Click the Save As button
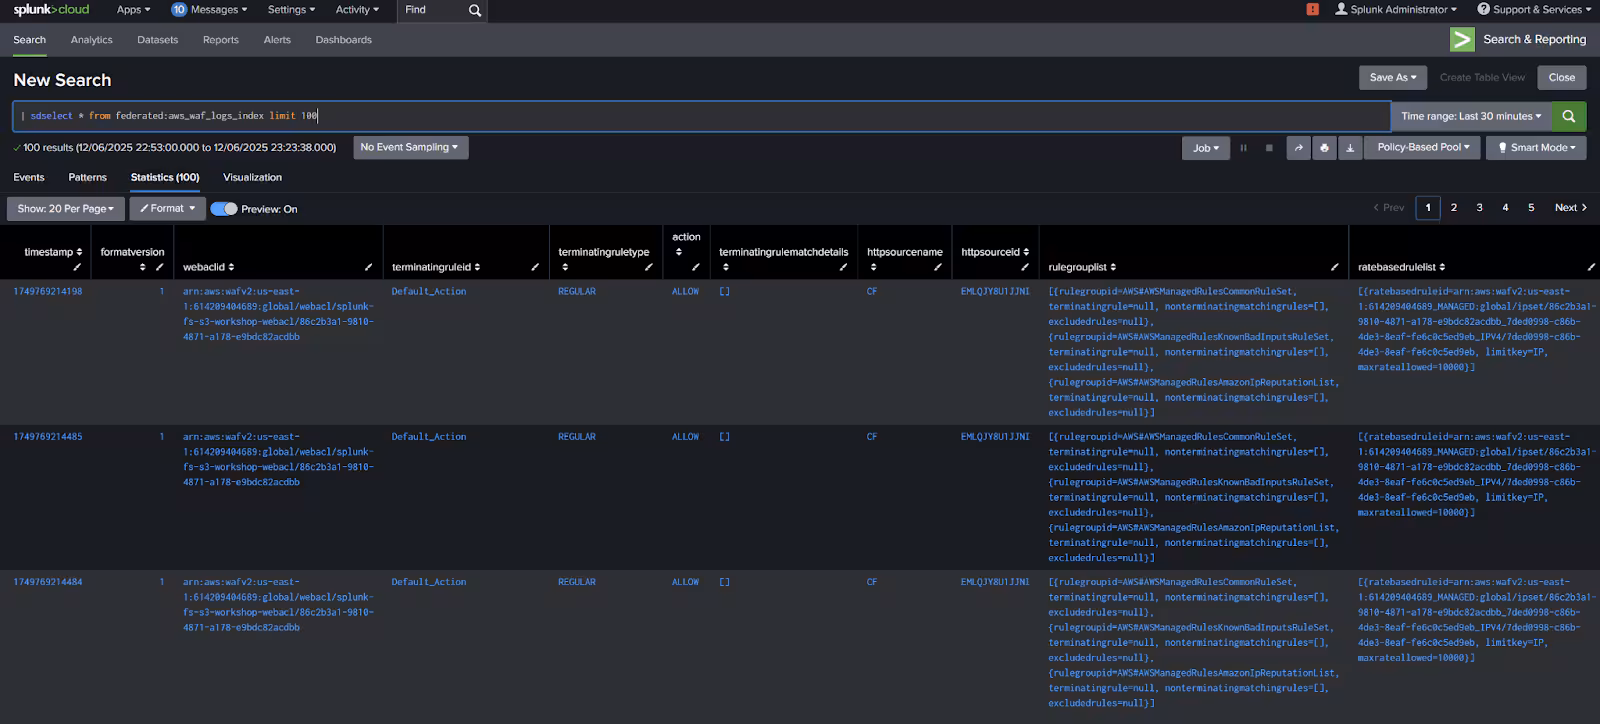Screen dimensions: 1600x724 point(1392,77)
